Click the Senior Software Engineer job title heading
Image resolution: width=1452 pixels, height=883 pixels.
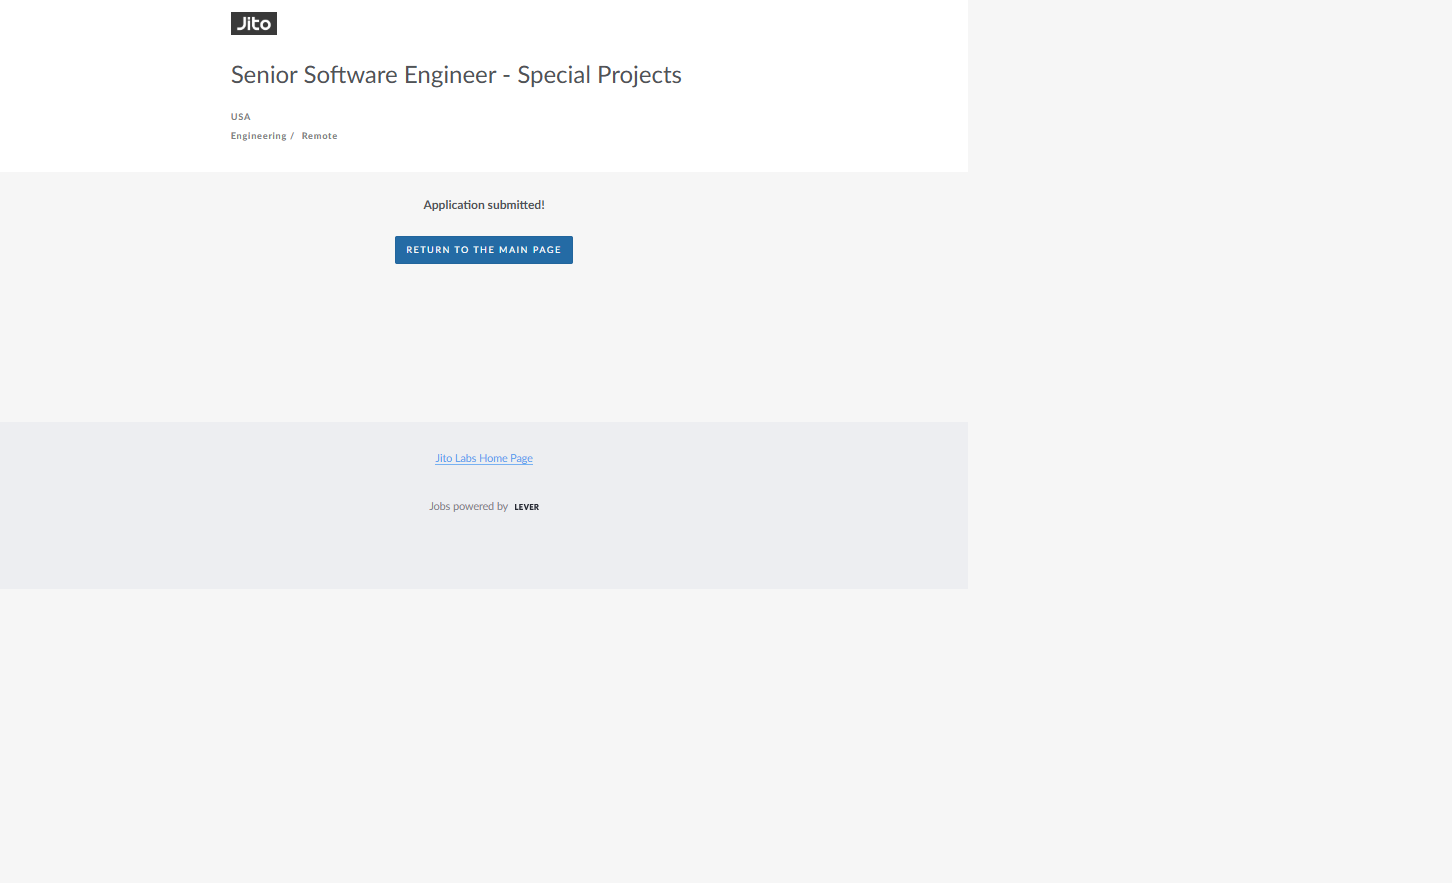[x=456, y=75]
